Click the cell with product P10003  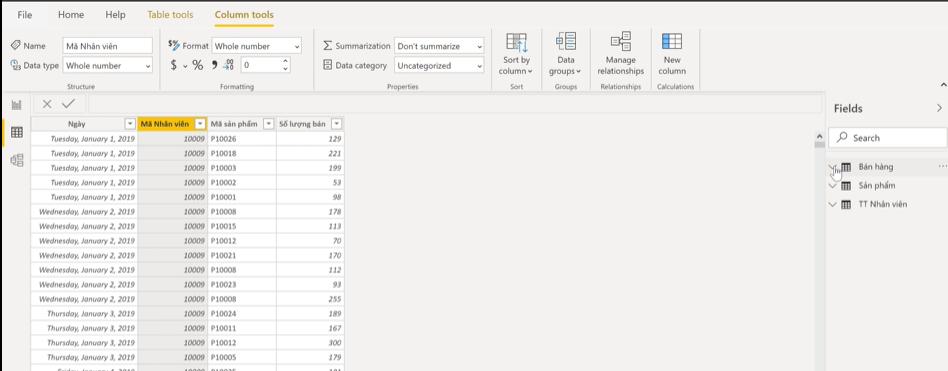[242, 168]
